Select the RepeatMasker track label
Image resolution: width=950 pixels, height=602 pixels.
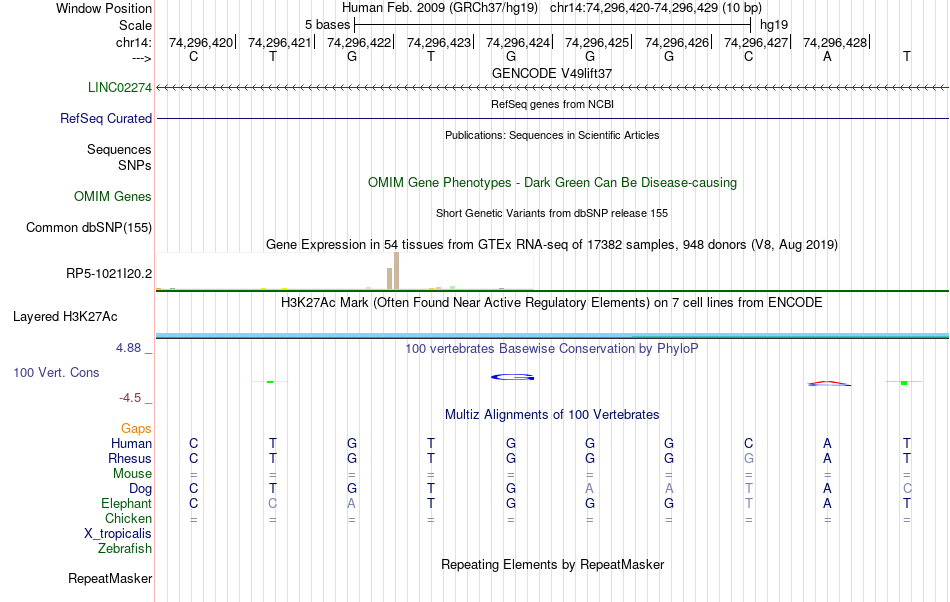point(110,578)
